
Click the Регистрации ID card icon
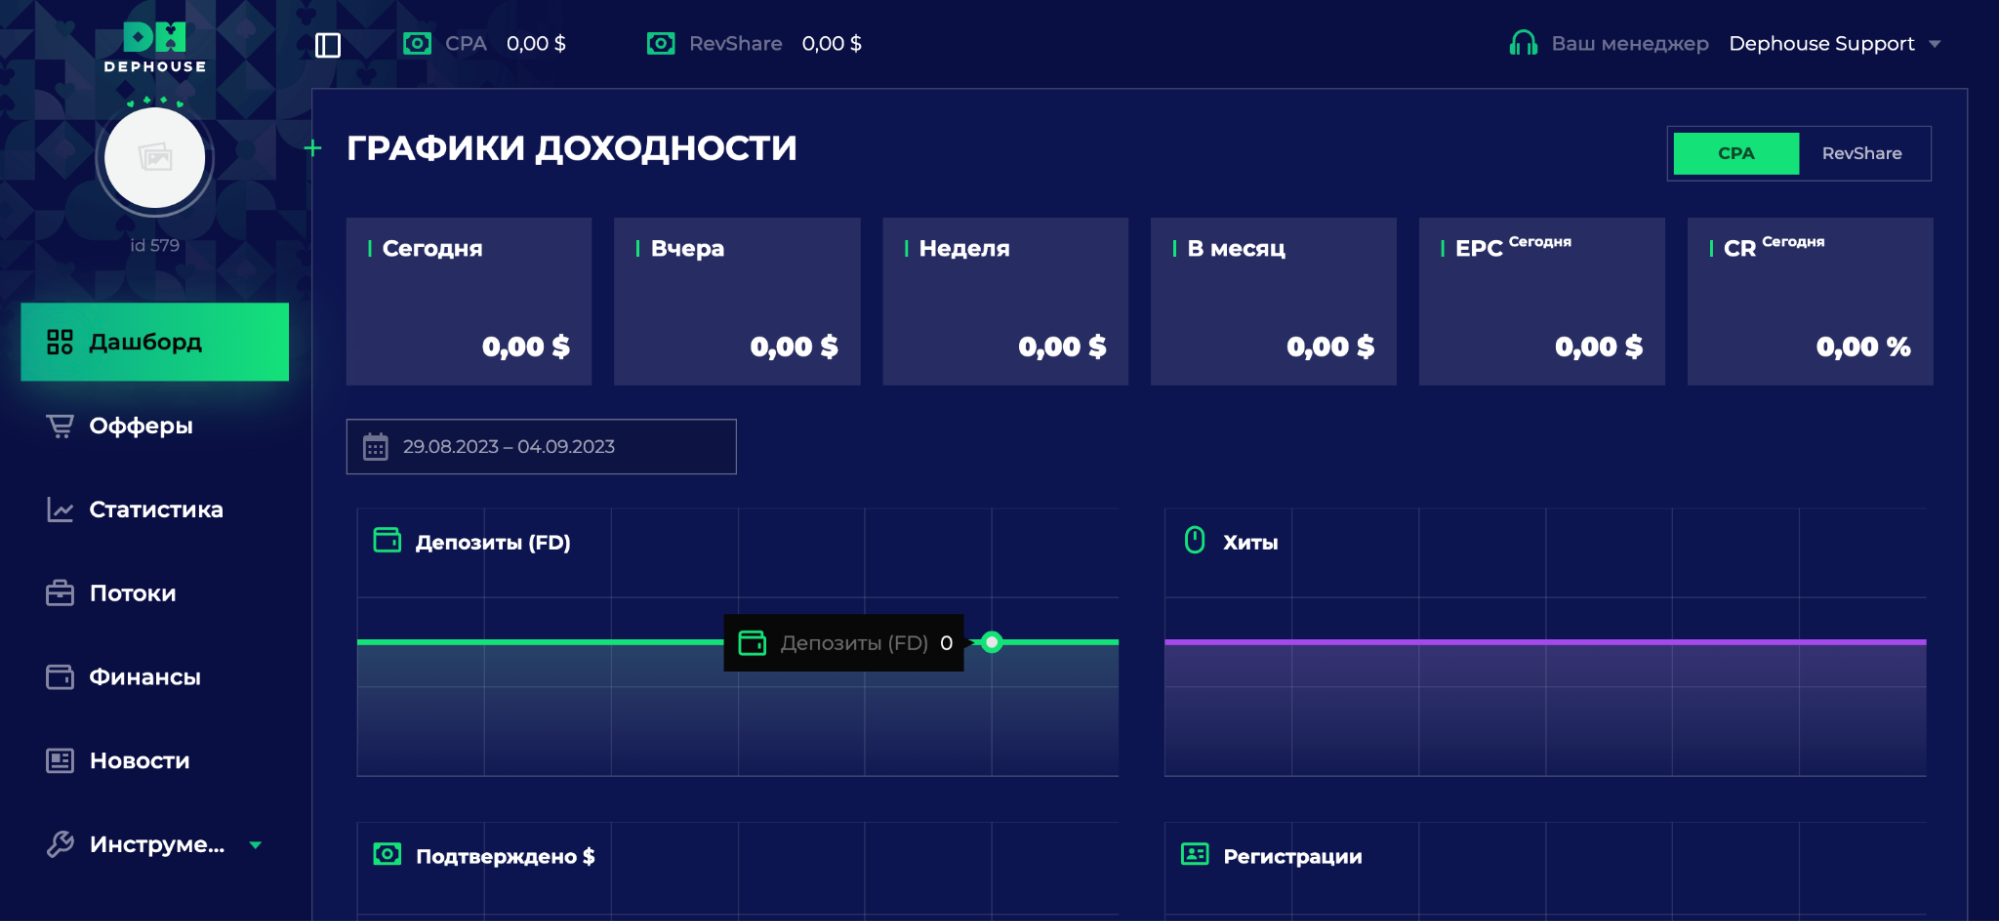click(1195, 854)
